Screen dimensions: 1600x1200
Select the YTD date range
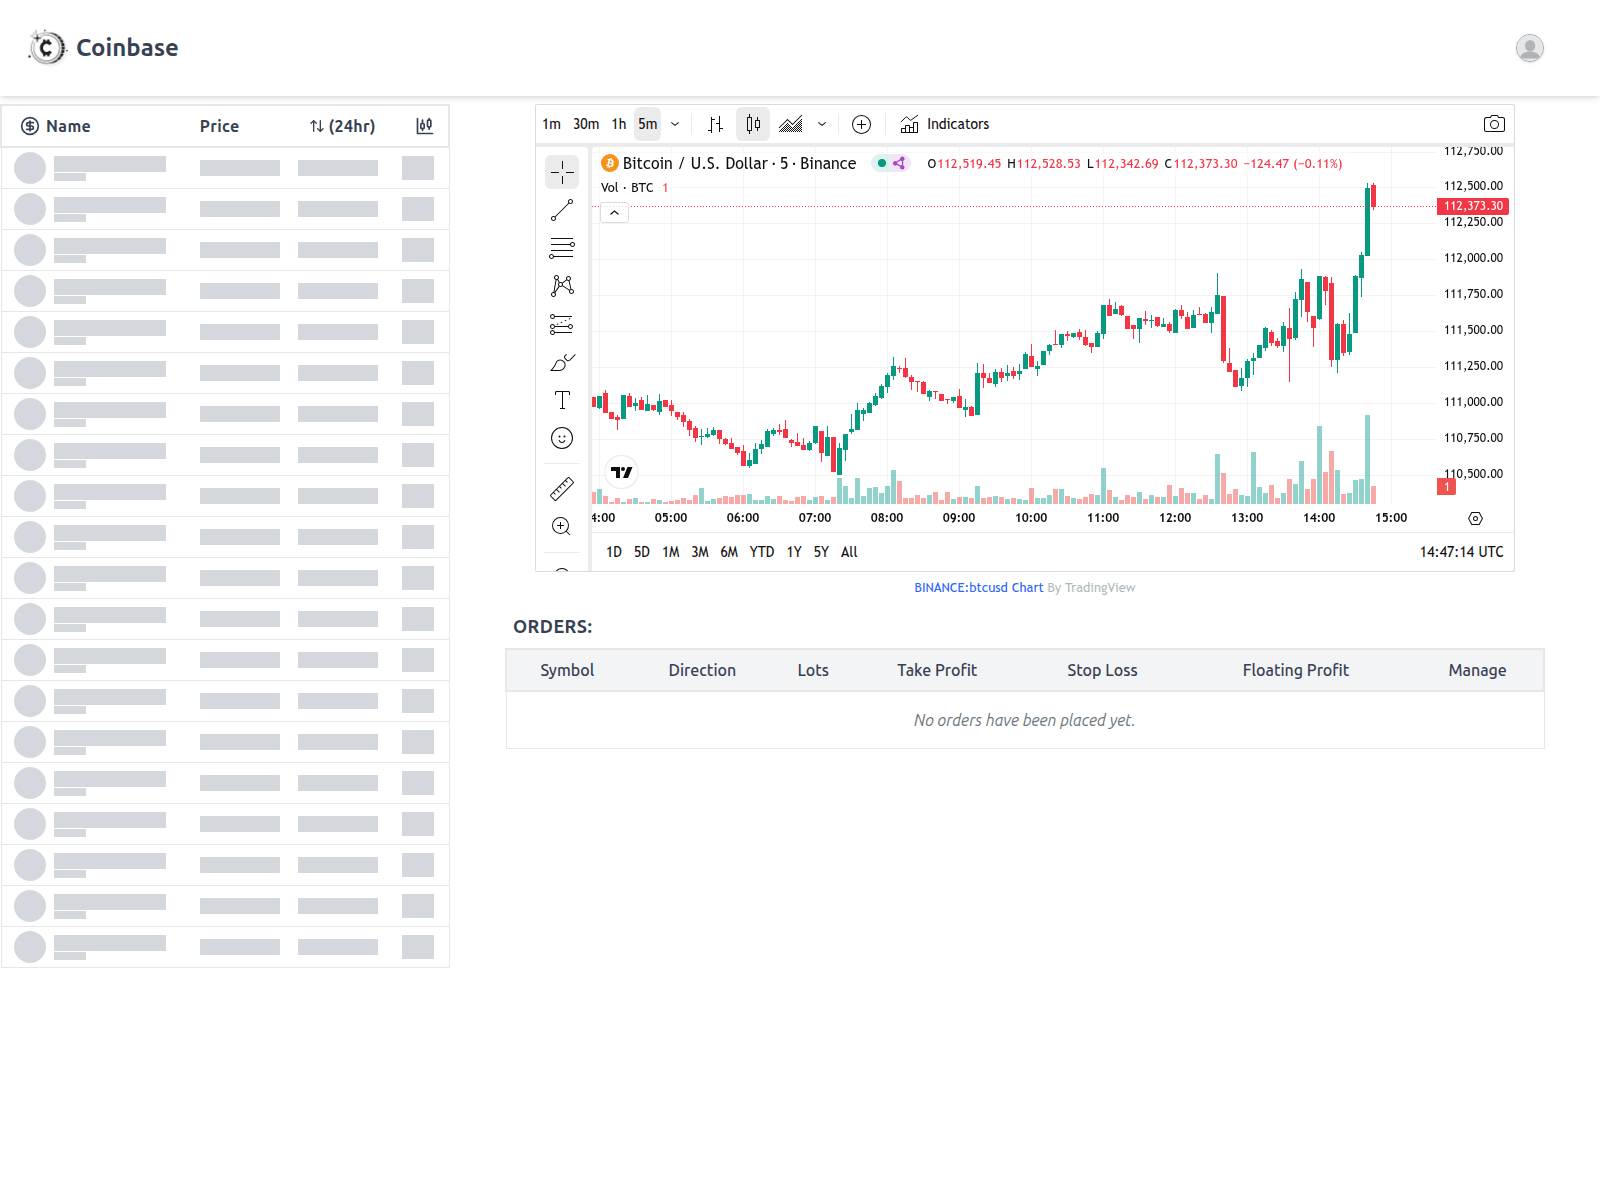pos(762,552)
